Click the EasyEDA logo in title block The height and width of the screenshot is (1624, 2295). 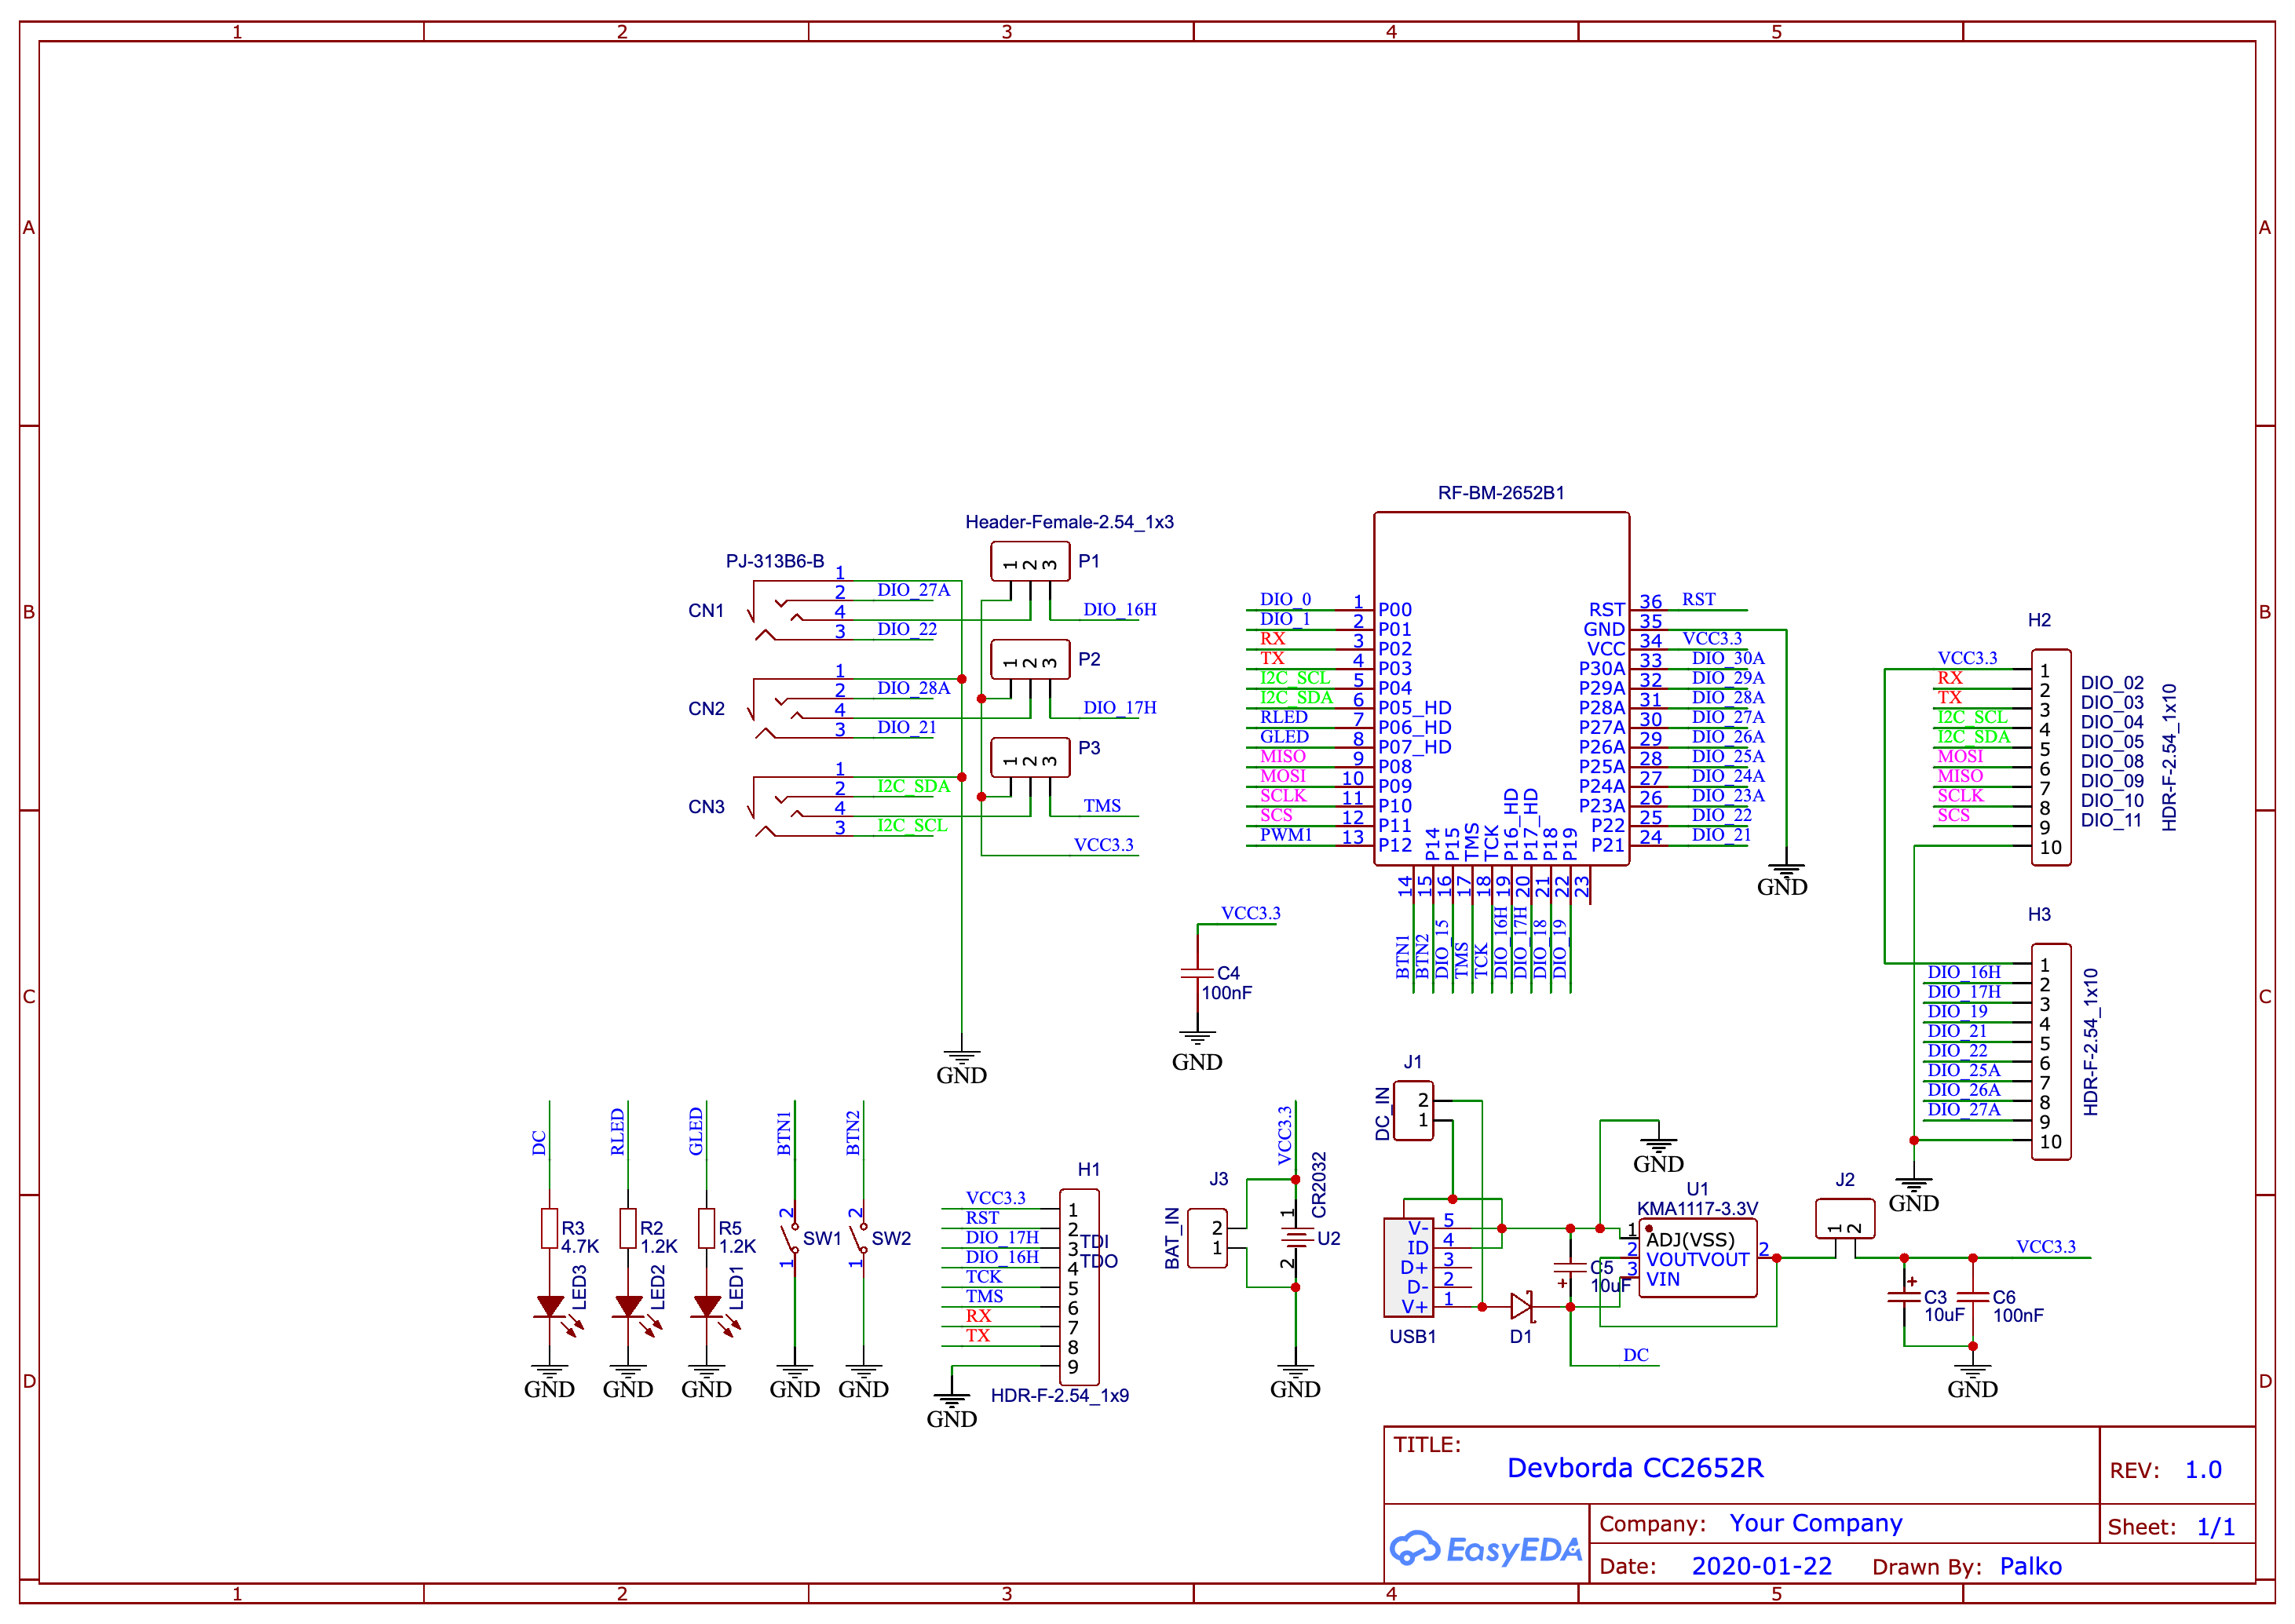(1485, 1549)
